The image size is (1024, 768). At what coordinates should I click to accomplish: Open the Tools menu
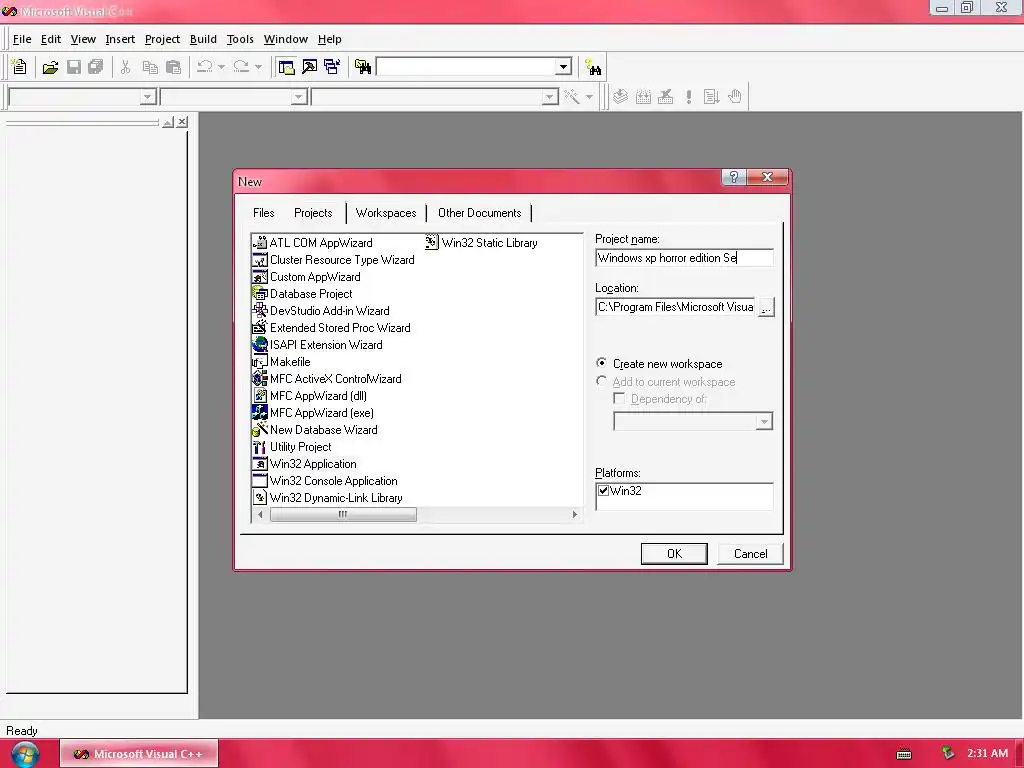click(240, 39)
